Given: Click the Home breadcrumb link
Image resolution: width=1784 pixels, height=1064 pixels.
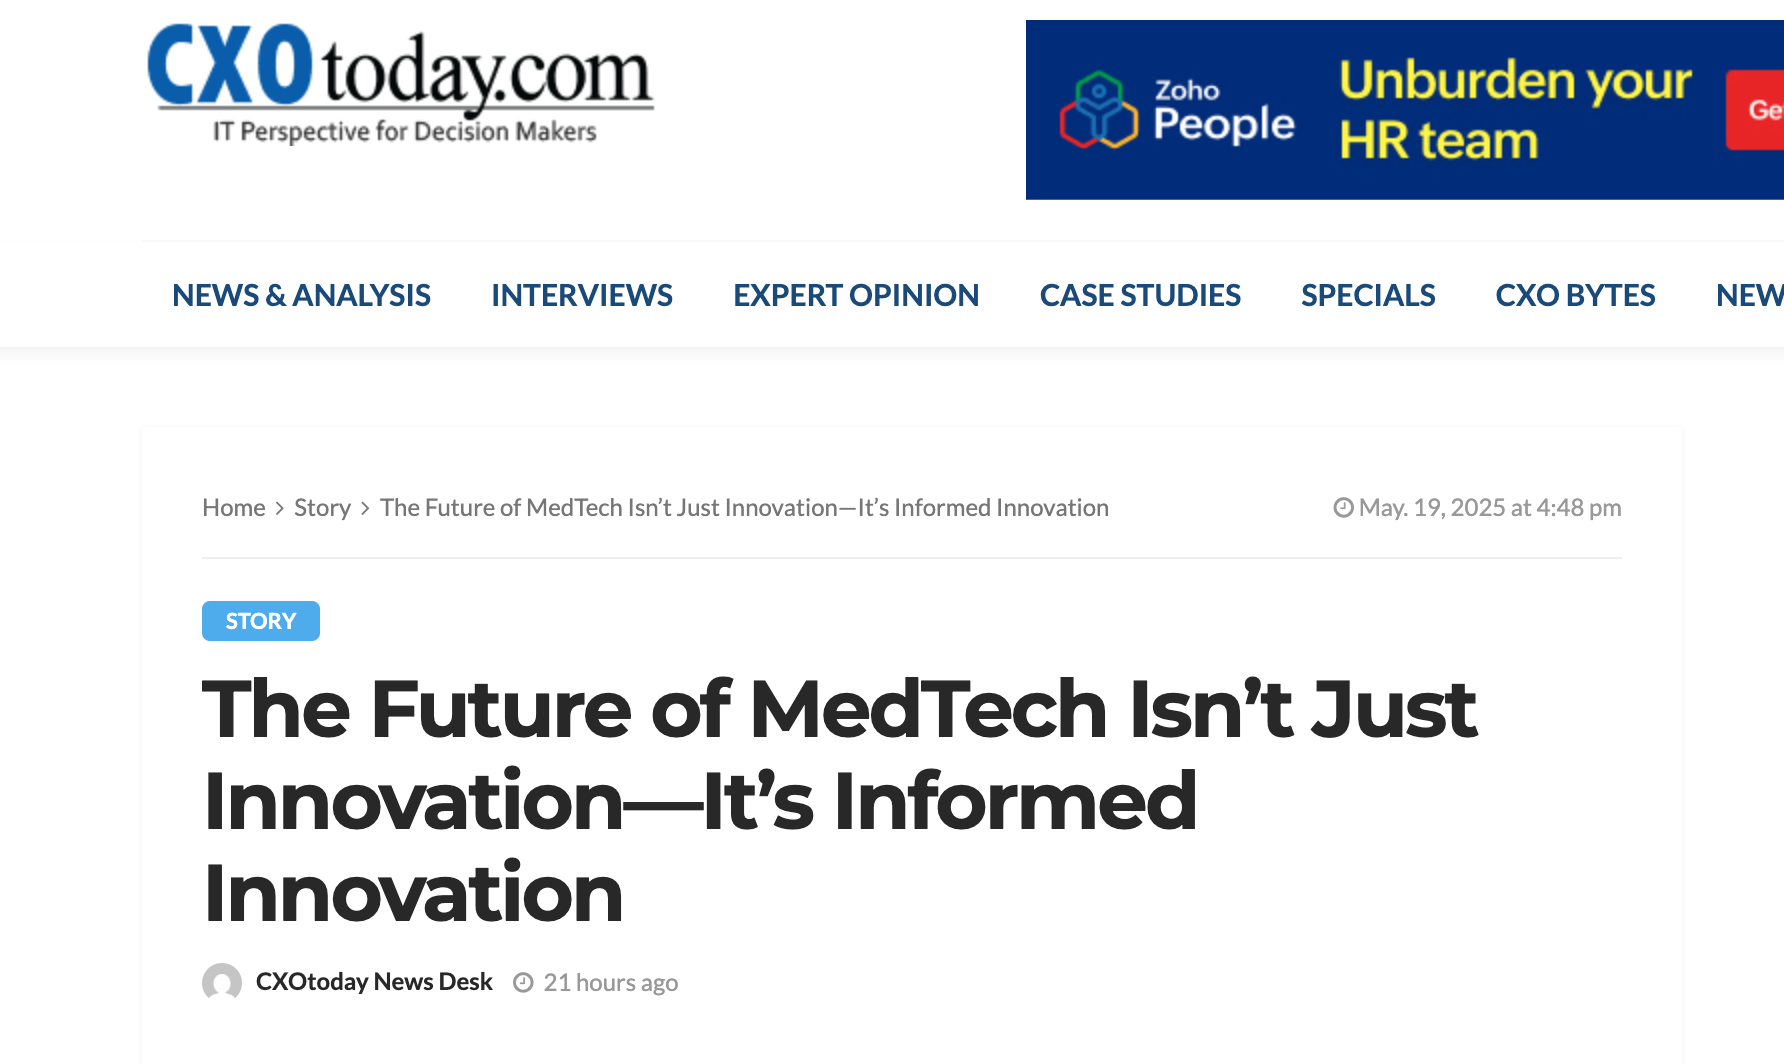Looking at the screenshot, I should pyautogui.click(x=234, y=508).
